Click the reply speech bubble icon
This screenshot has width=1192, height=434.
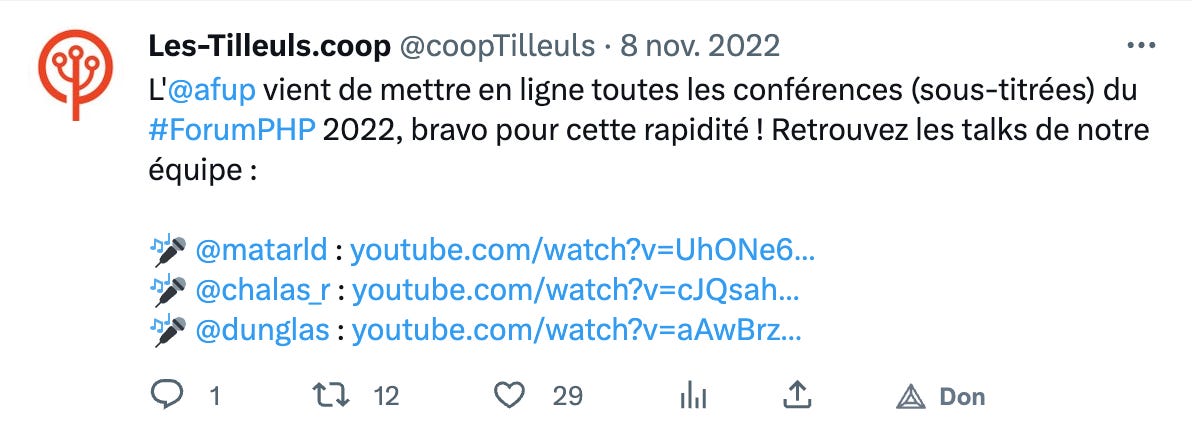point(166,395)
